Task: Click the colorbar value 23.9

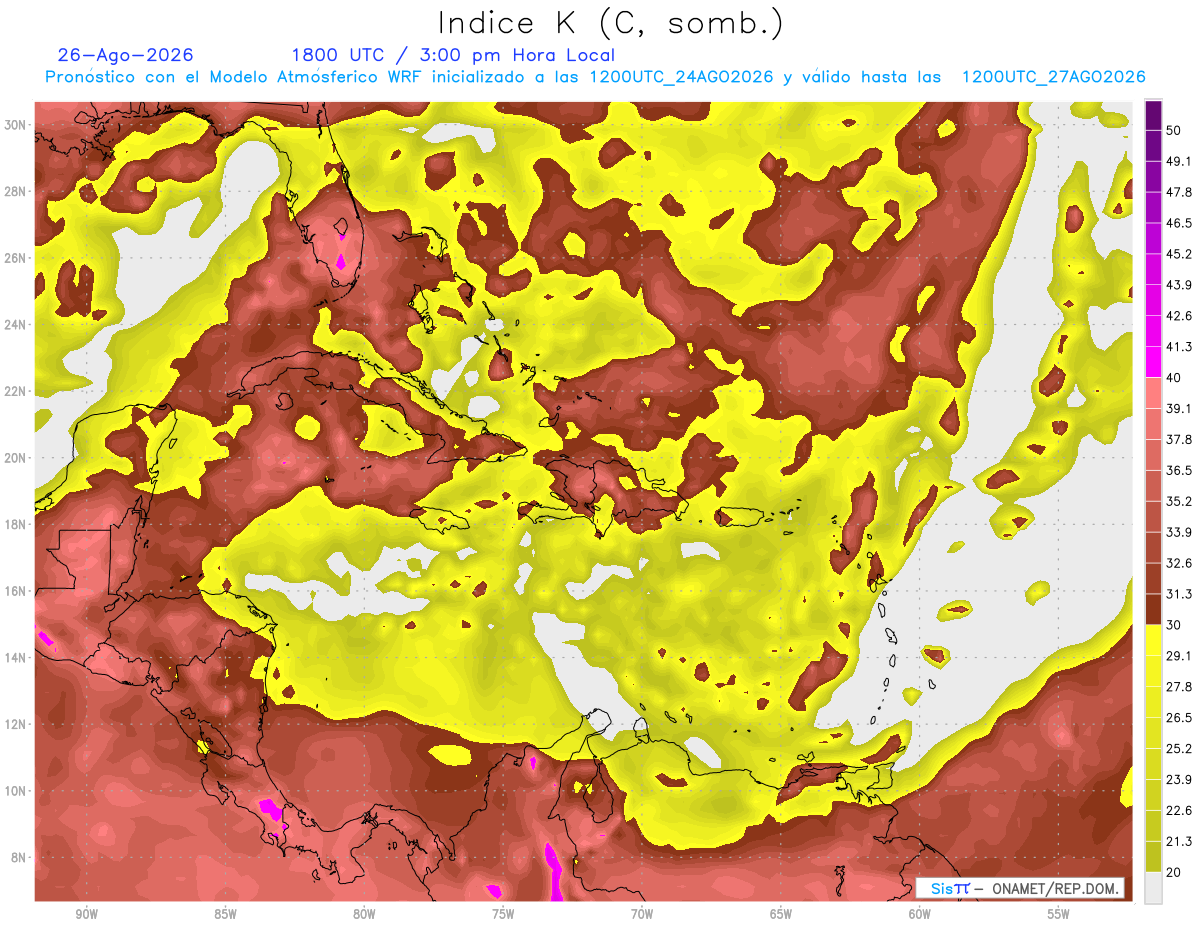Action: (x=1179, y=780)
